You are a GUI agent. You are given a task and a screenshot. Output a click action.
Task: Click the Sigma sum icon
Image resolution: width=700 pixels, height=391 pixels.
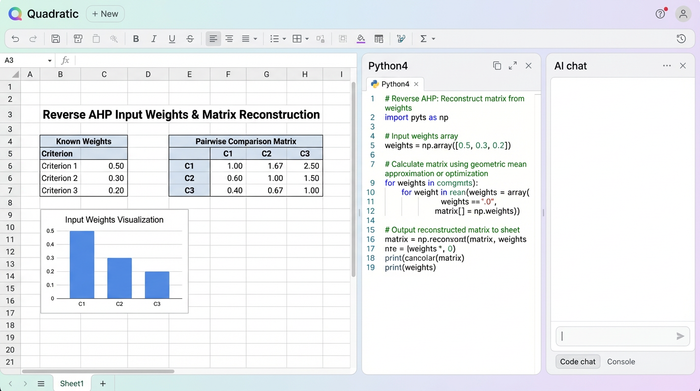click(423, 39)
